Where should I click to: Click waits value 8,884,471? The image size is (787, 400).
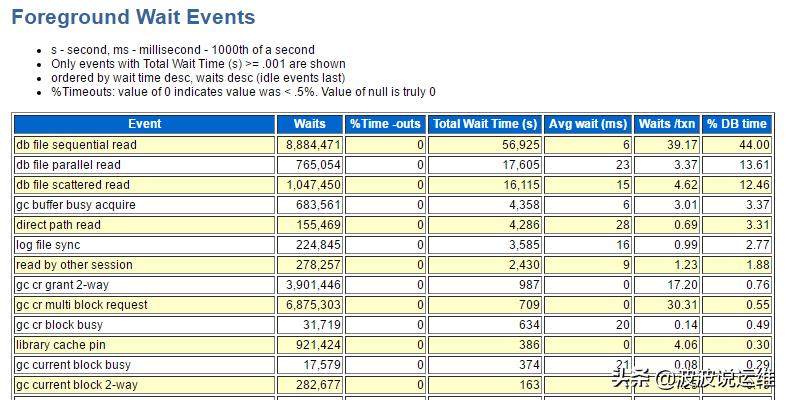pos(313,145)
